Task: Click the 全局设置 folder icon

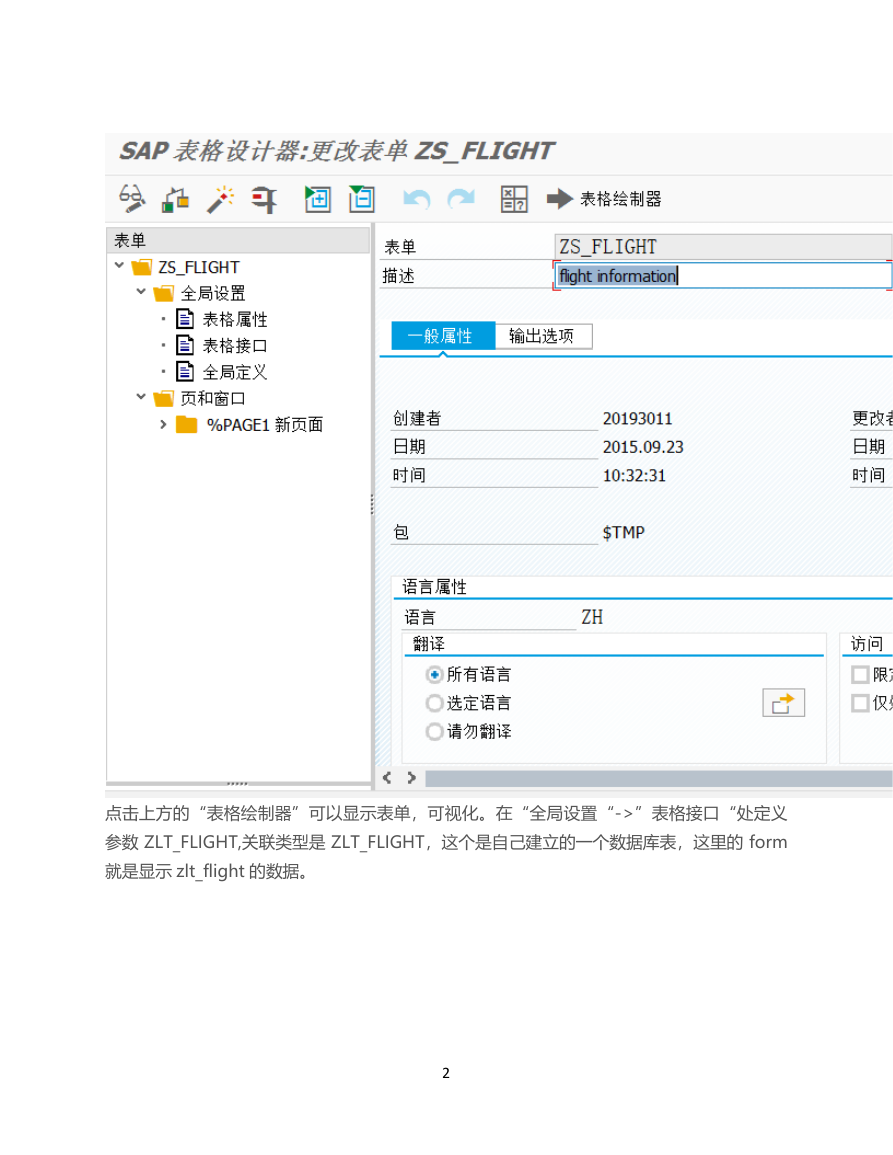Action: pos(164,293)
